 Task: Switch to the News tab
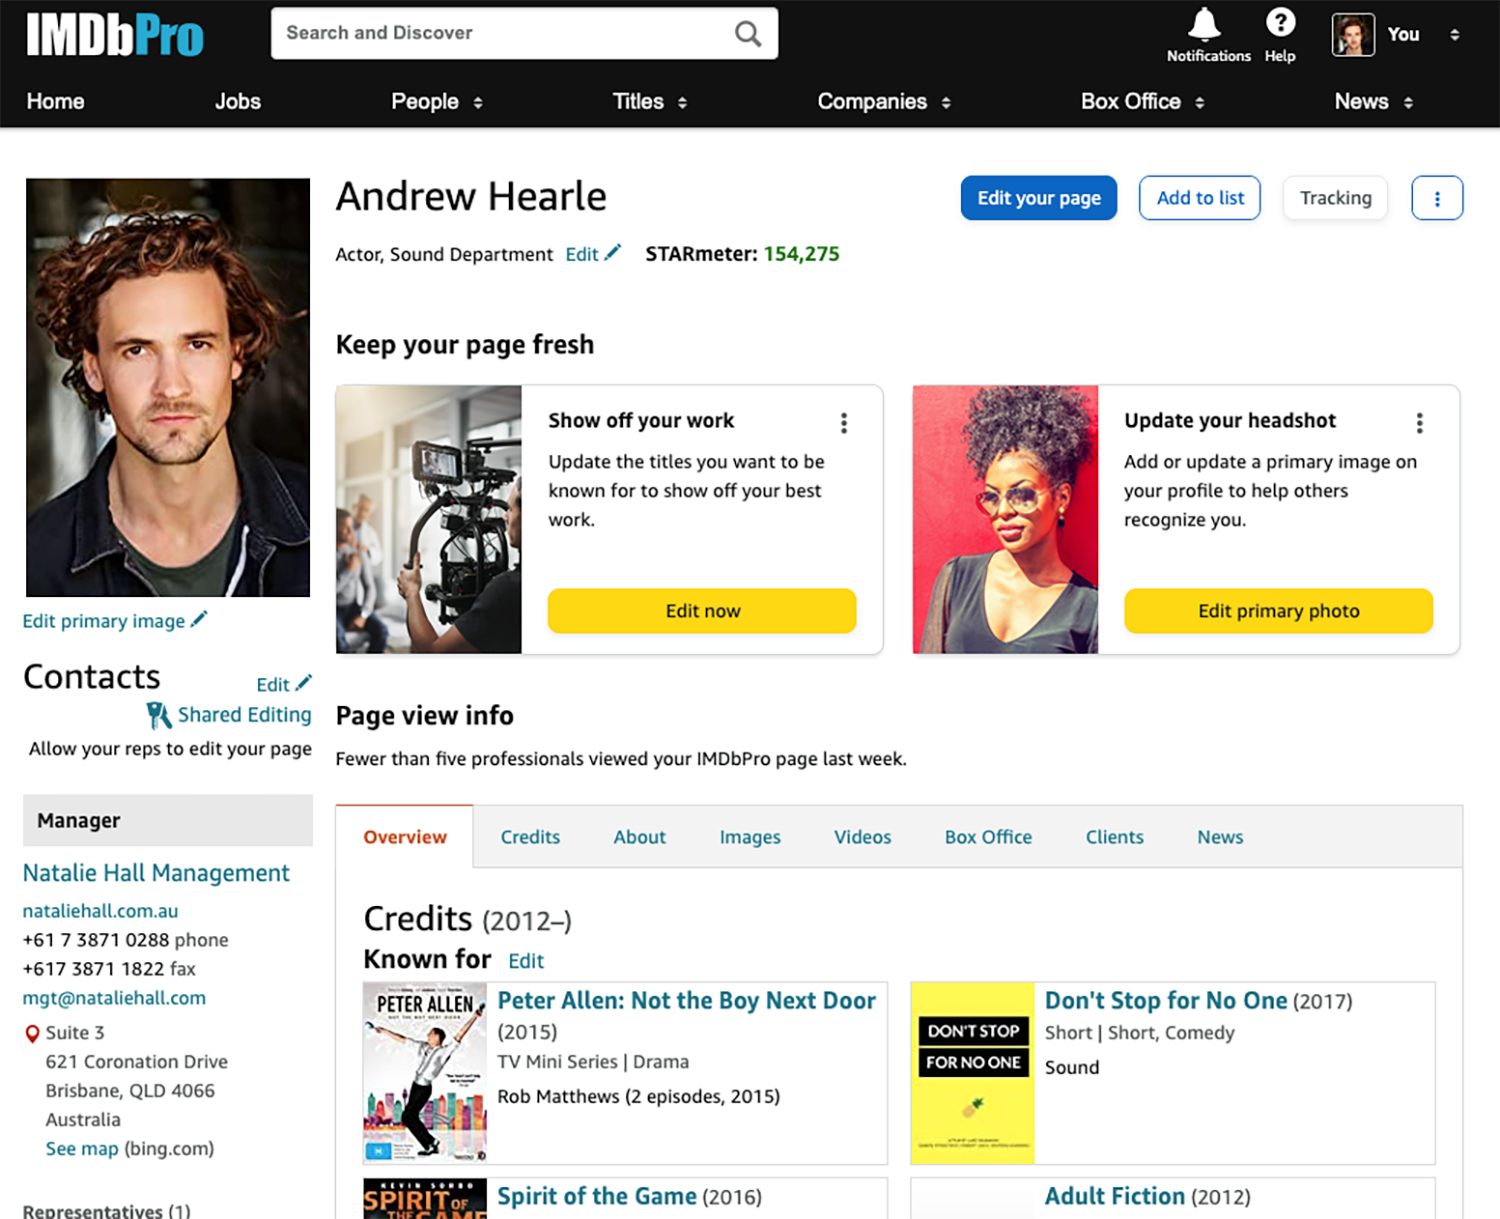[x=1220, y=837]
